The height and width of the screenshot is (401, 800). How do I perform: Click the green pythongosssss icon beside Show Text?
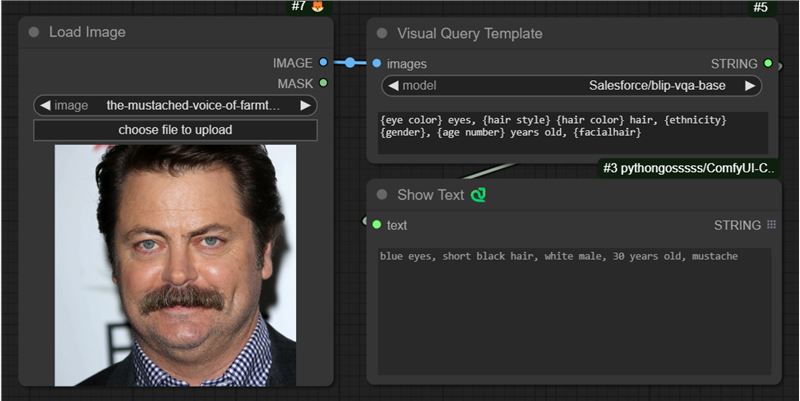[x=479, y=194]
